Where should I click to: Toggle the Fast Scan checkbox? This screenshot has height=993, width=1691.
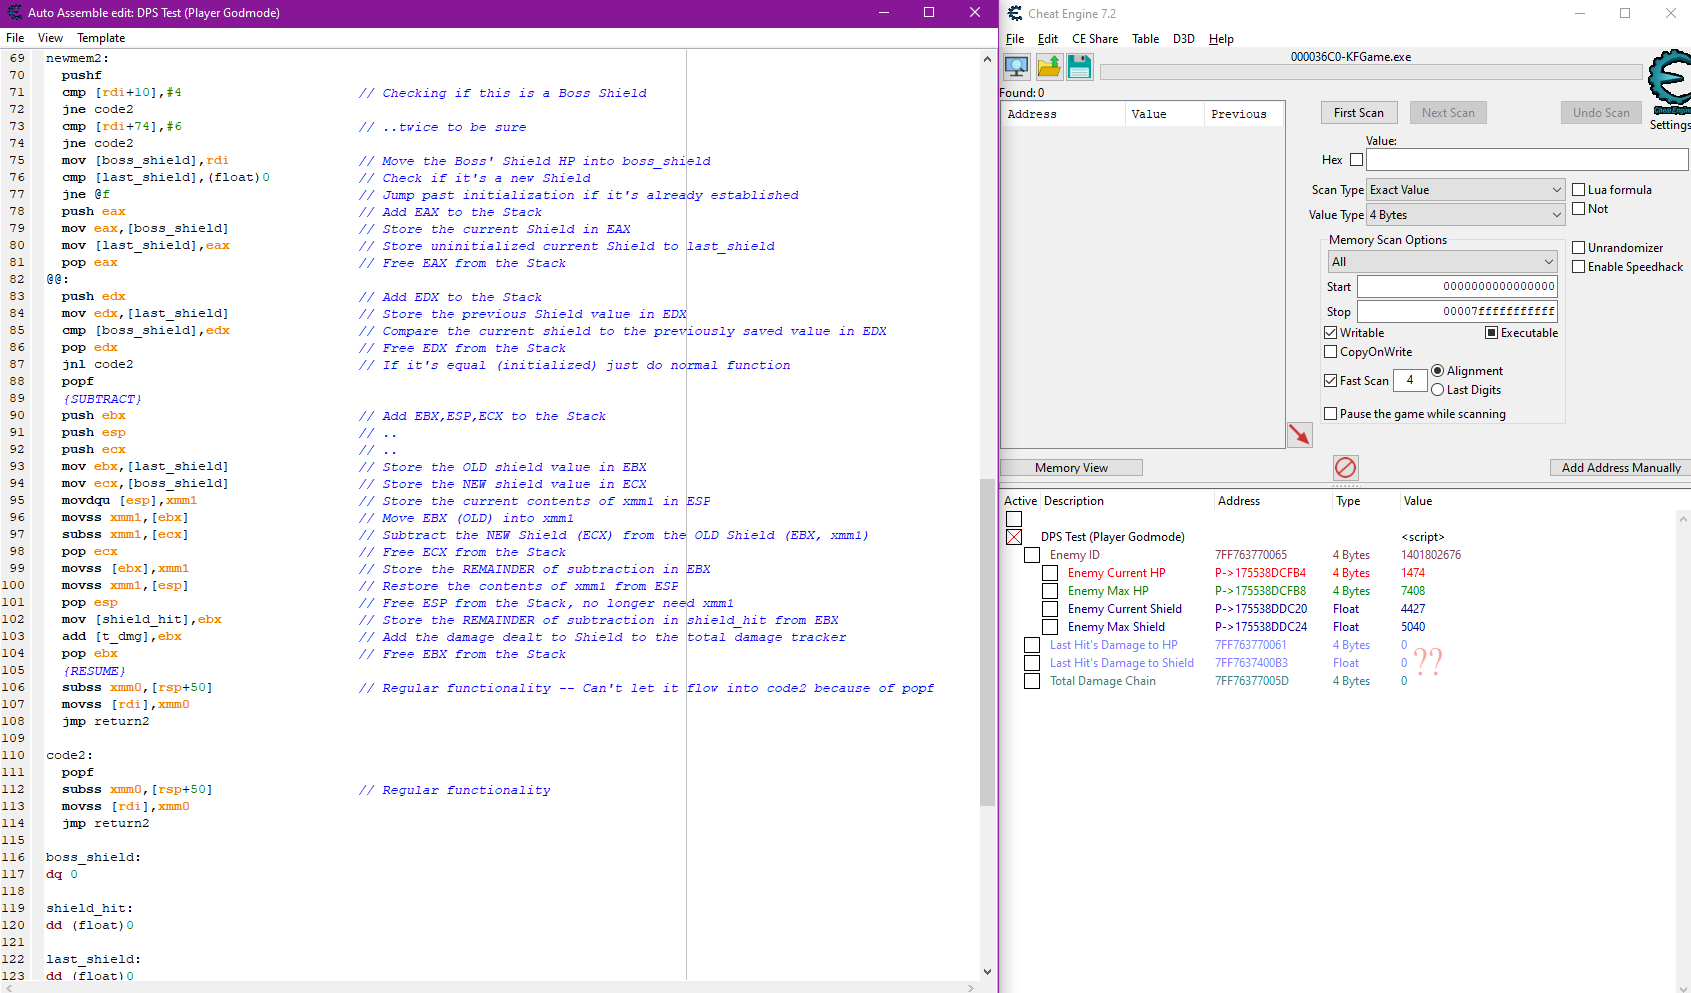tap(1331, 381)
